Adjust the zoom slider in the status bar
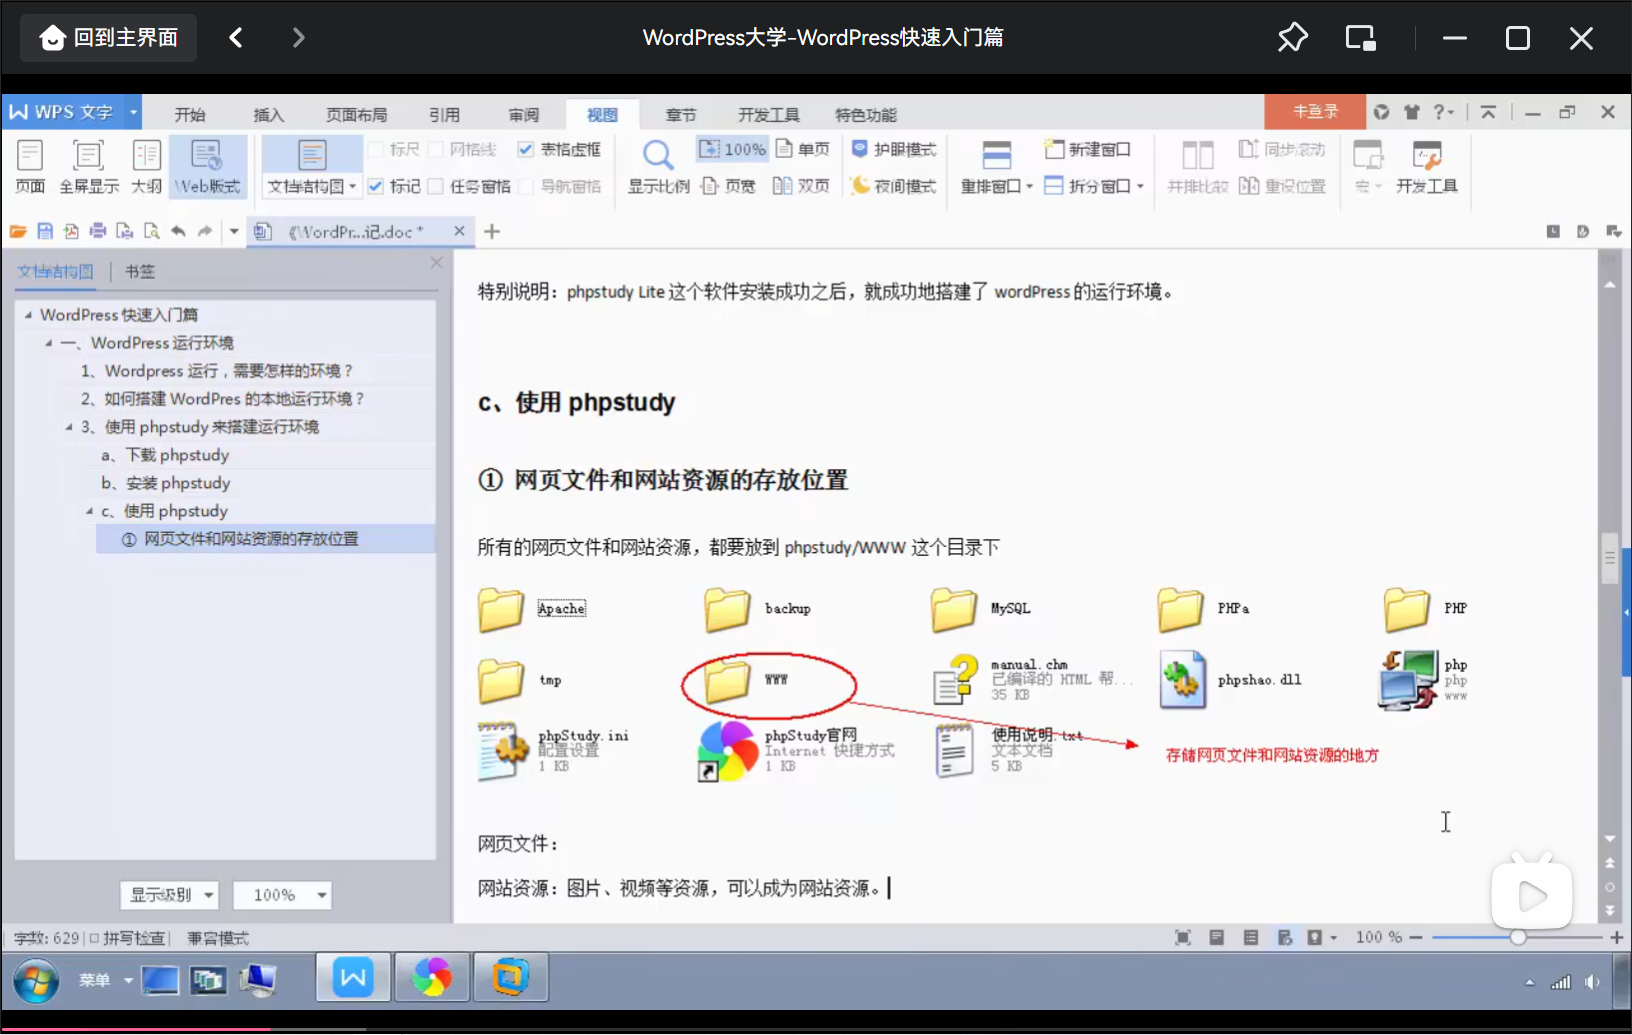 pyautogui.click(x=1518, y=937)
